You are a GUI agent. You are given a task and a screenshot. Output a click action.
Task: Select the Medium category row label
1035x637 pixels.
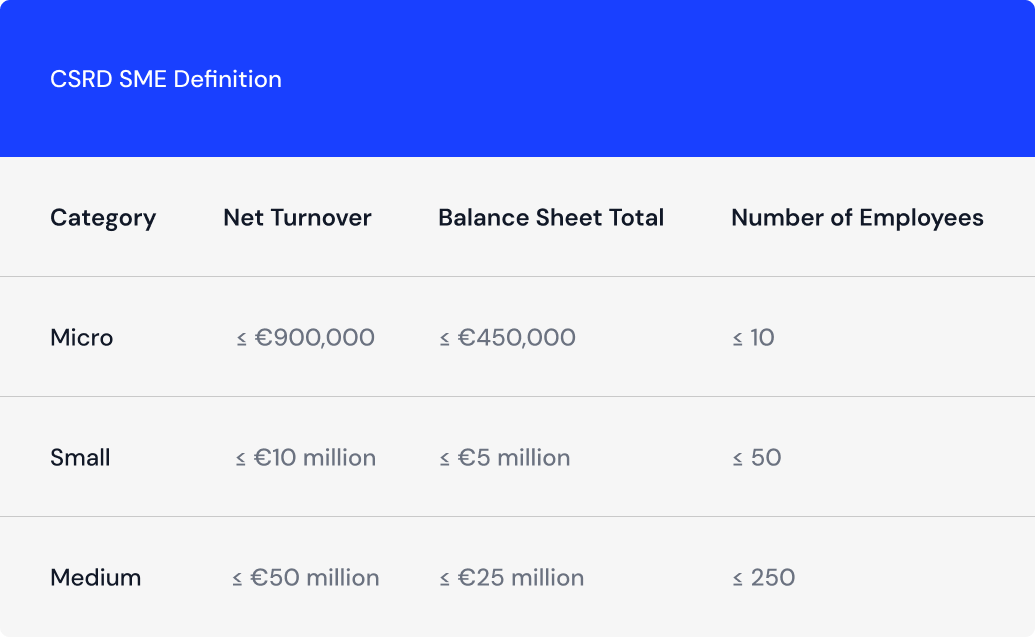96,578
